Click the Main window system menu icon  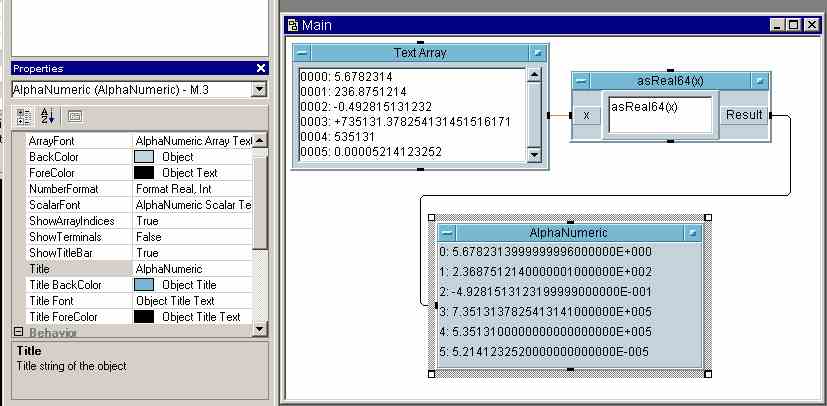(292, 25)
